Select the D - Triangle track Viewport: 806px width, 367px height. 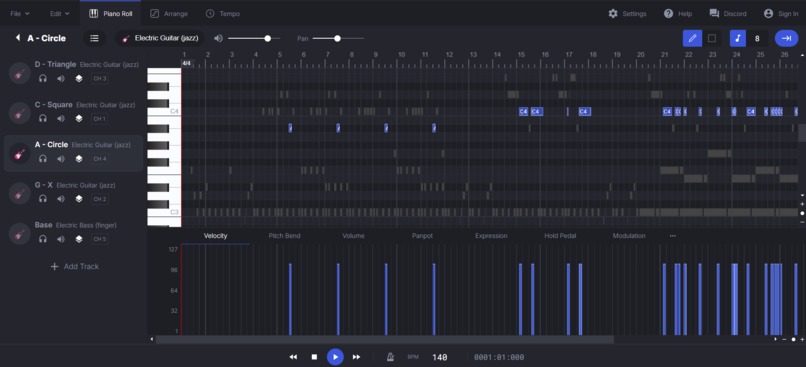(x=73, y=72)
